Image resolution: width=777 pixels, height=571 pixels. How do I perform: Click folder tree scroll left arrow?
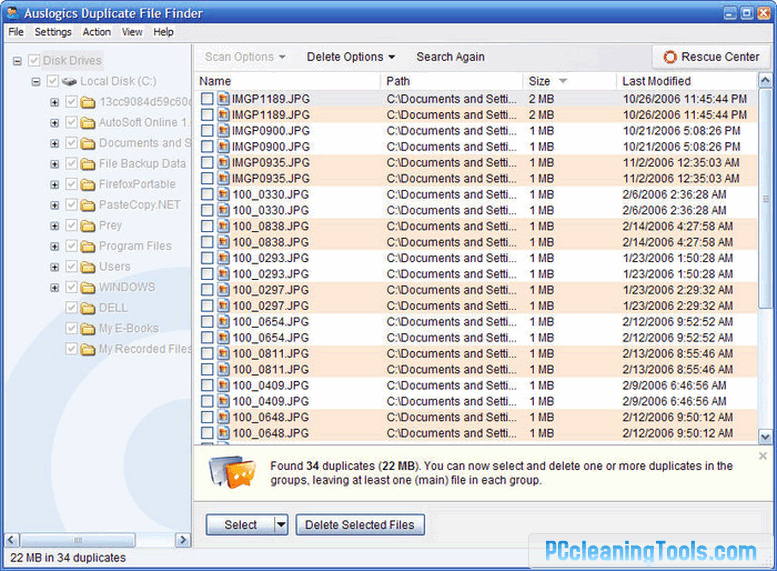coord(12,540)
